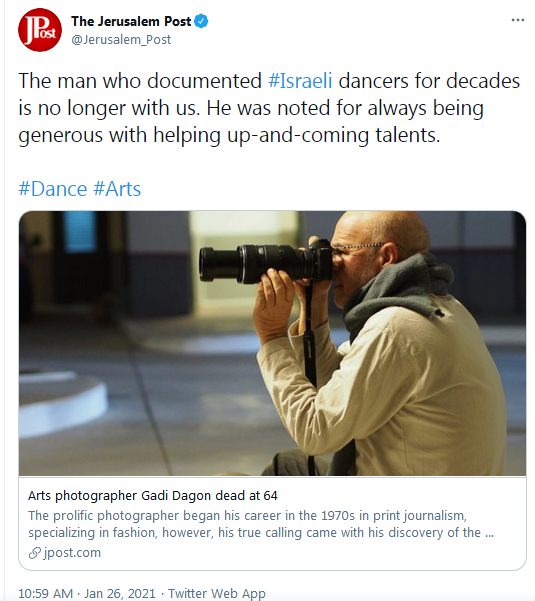Open the tweet's three-dot more menu
Image resolution: width=535 pixels, height=601 pixels.
518,20
